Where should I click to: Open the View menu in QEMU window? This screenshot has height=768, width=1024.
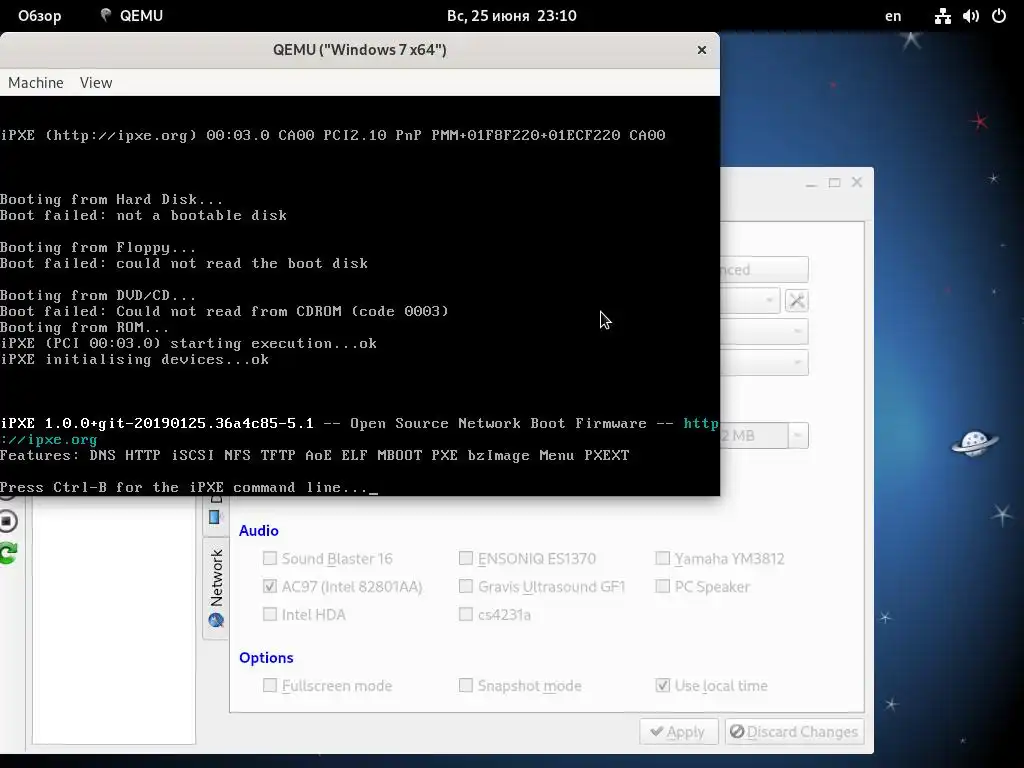point(96,83)
